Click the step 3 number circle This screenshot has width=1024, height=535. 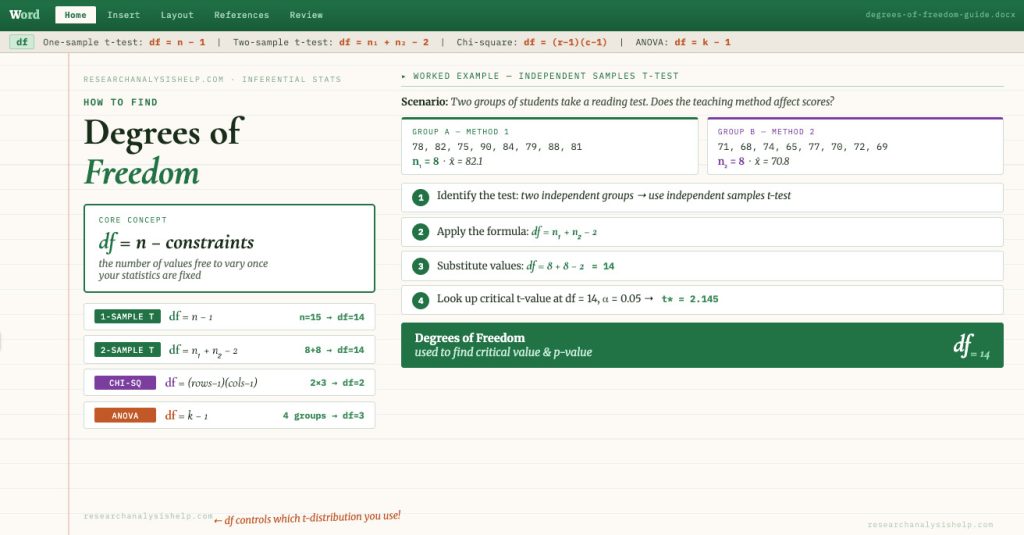click(x=421, y=266)
